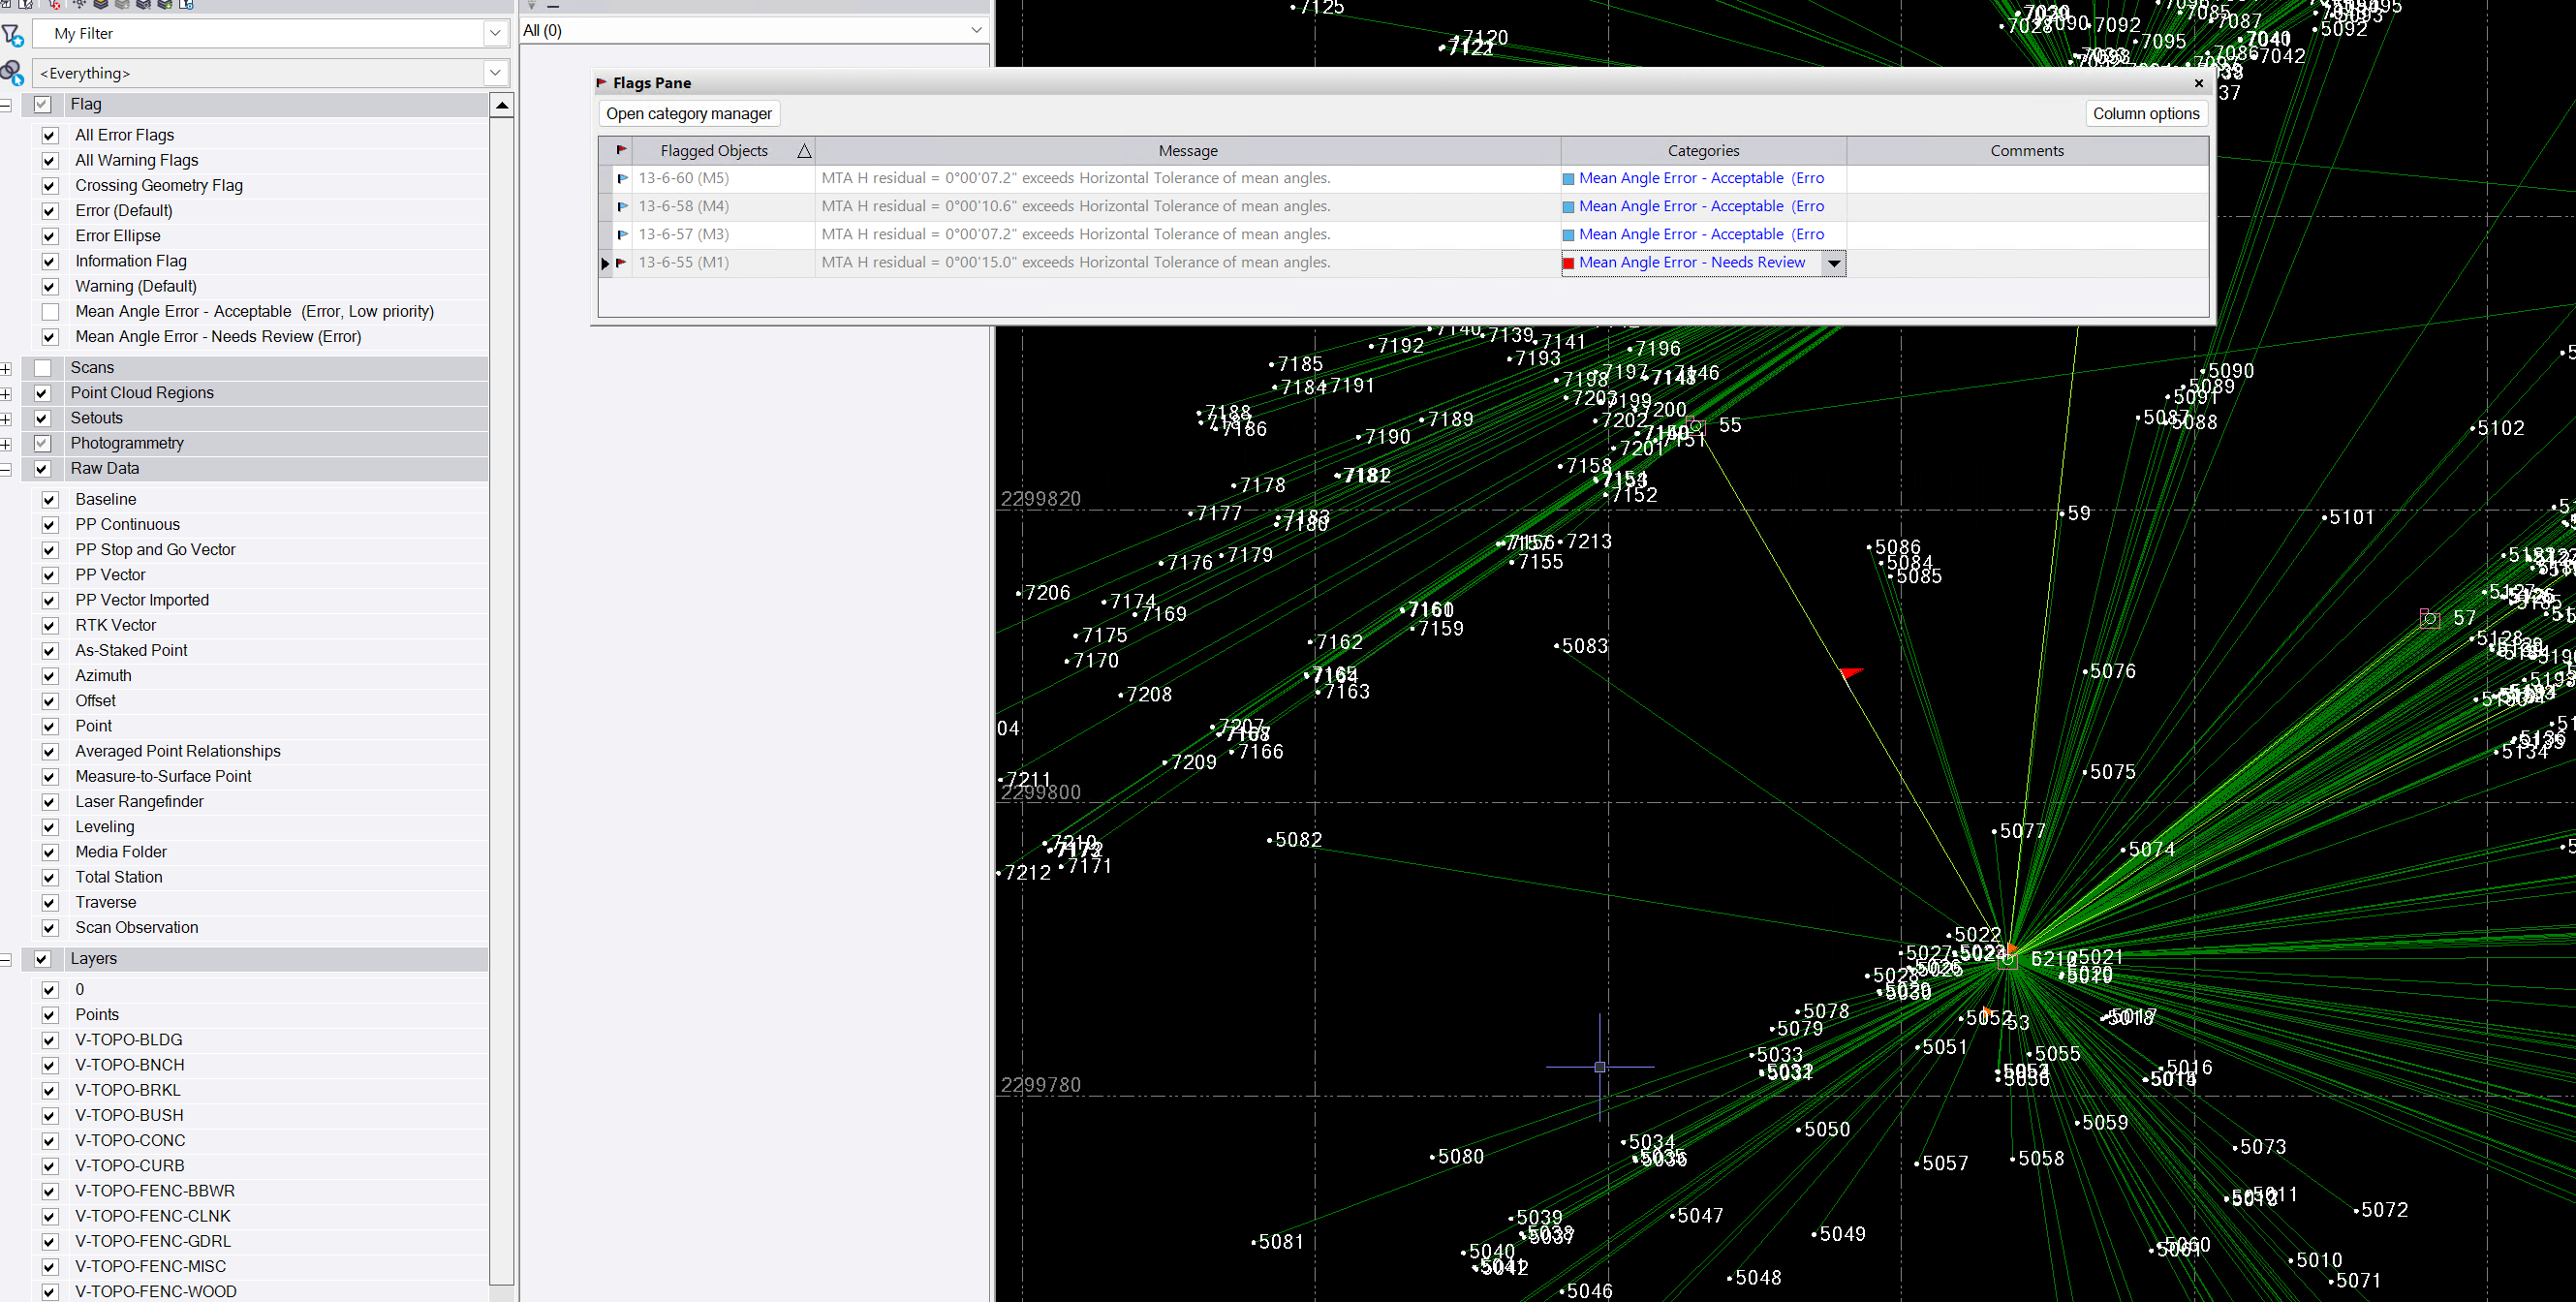Hide the V-TOPO-BLDG layer
This screenshot has height=1302, width=2576.
(50, 1040)
